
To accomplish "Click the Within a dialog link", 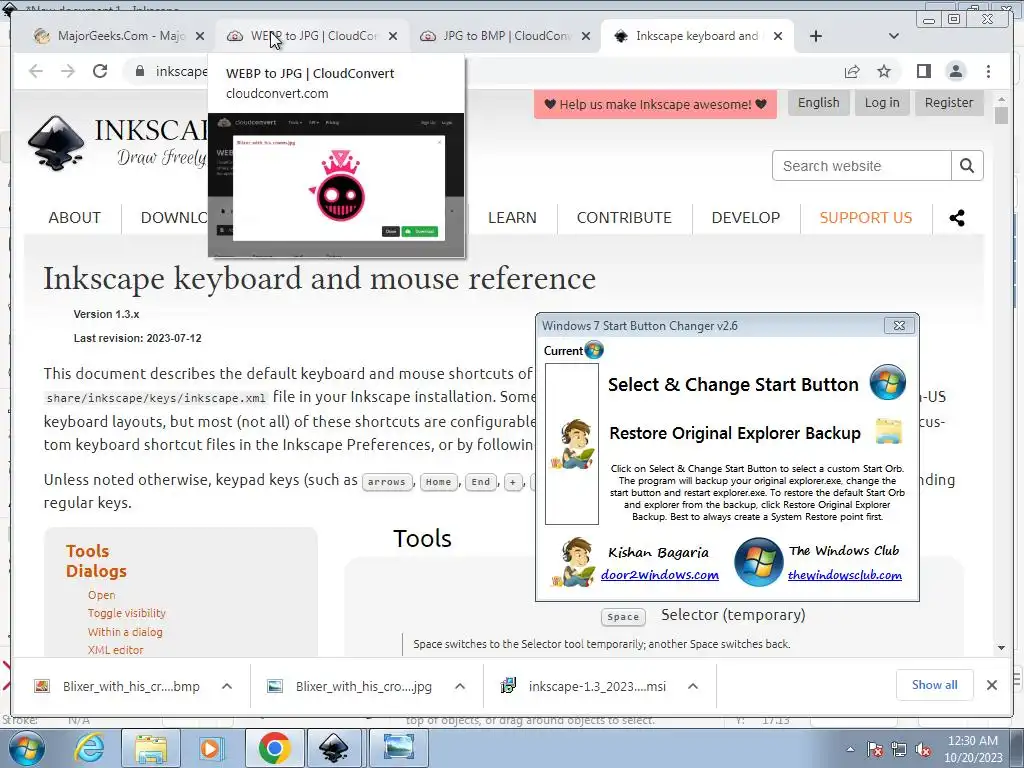I will point(125,632).
